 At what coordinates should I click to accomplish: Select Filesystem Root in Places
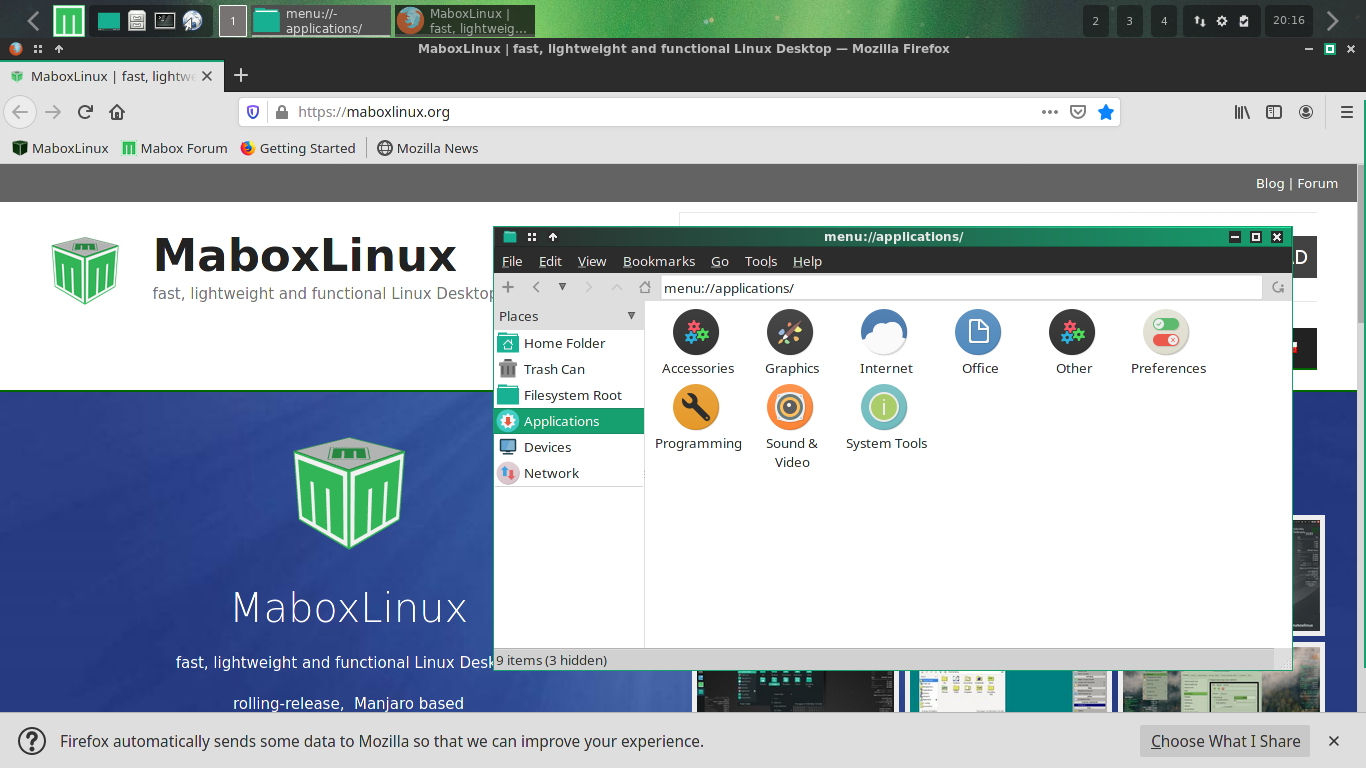569,395
